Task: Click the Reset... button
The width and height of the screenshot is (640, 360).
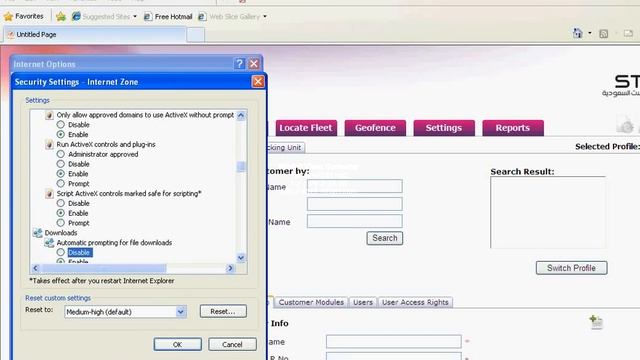Action: (x=223, y=311)
